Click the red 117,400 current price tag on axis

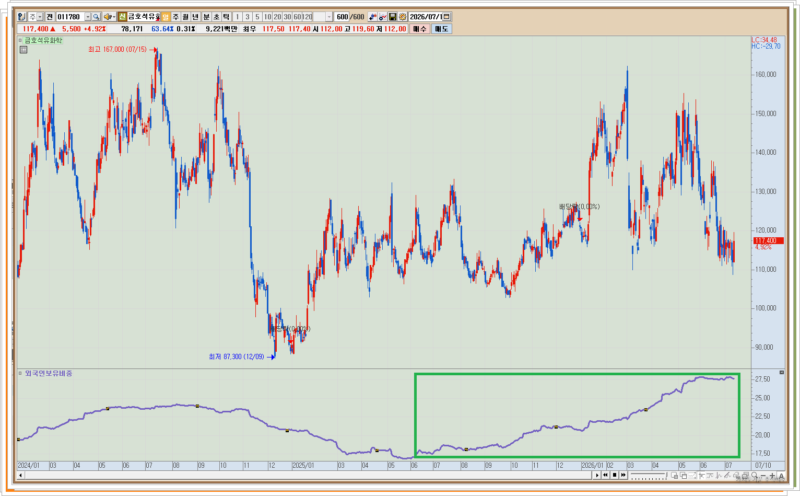click(x=768, y=240)
